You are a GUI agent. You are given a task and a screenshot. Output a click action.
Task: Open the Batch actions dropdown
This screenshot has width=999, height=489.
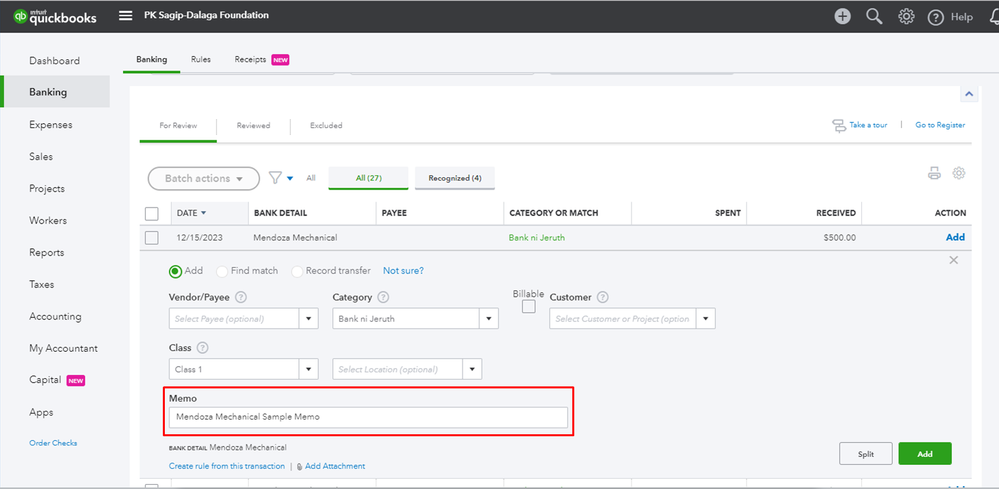203,179
